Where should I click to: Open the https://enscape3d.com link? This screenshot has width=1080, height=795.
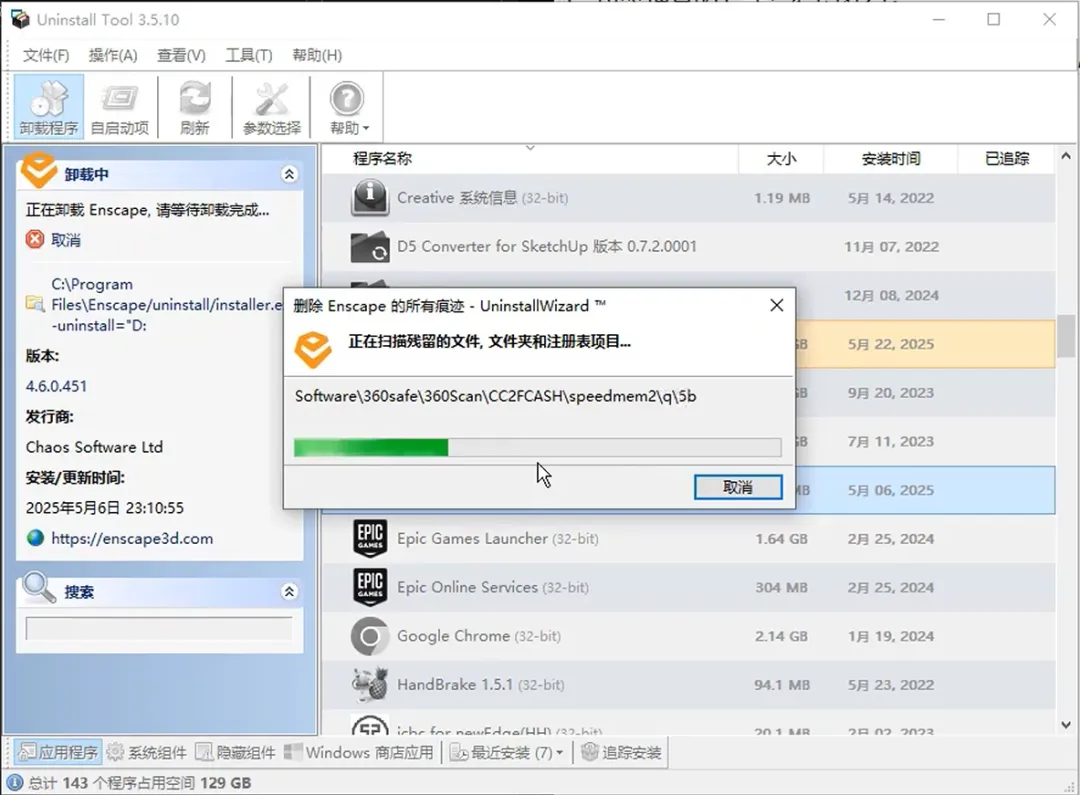(x=132, y=538)
